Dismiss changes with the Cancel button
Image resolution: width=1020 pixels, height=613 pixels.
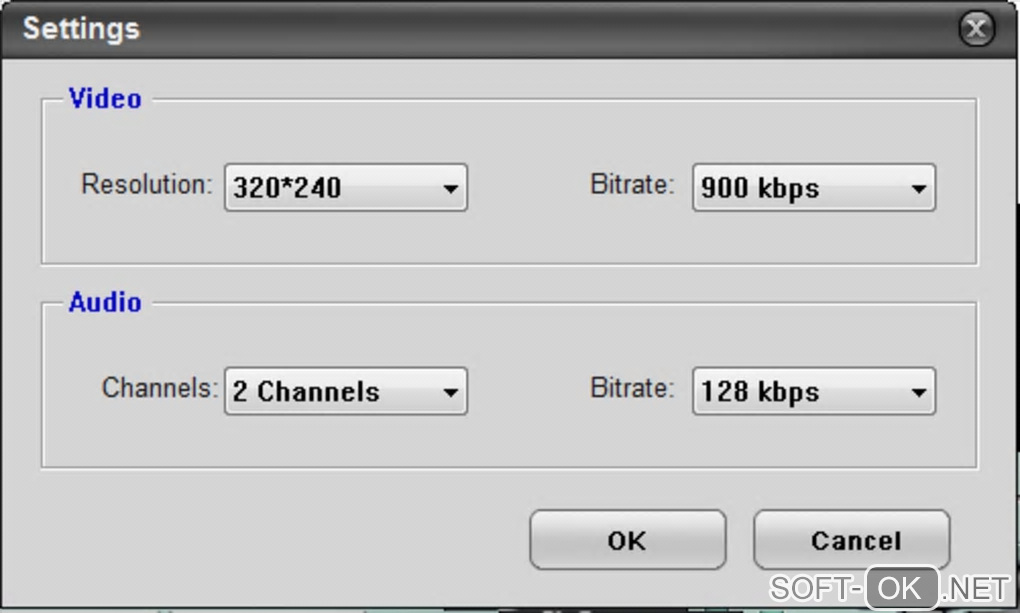[852, 540]
